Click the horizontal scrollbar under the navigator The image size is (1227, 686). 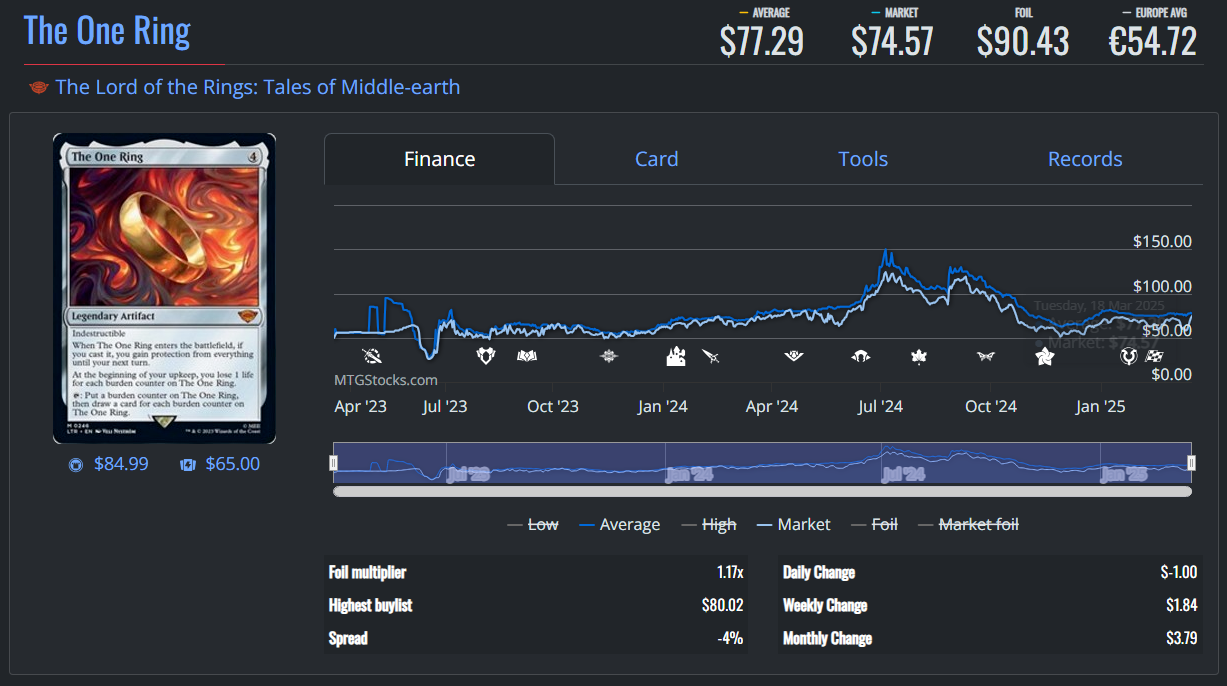[762, 491]
